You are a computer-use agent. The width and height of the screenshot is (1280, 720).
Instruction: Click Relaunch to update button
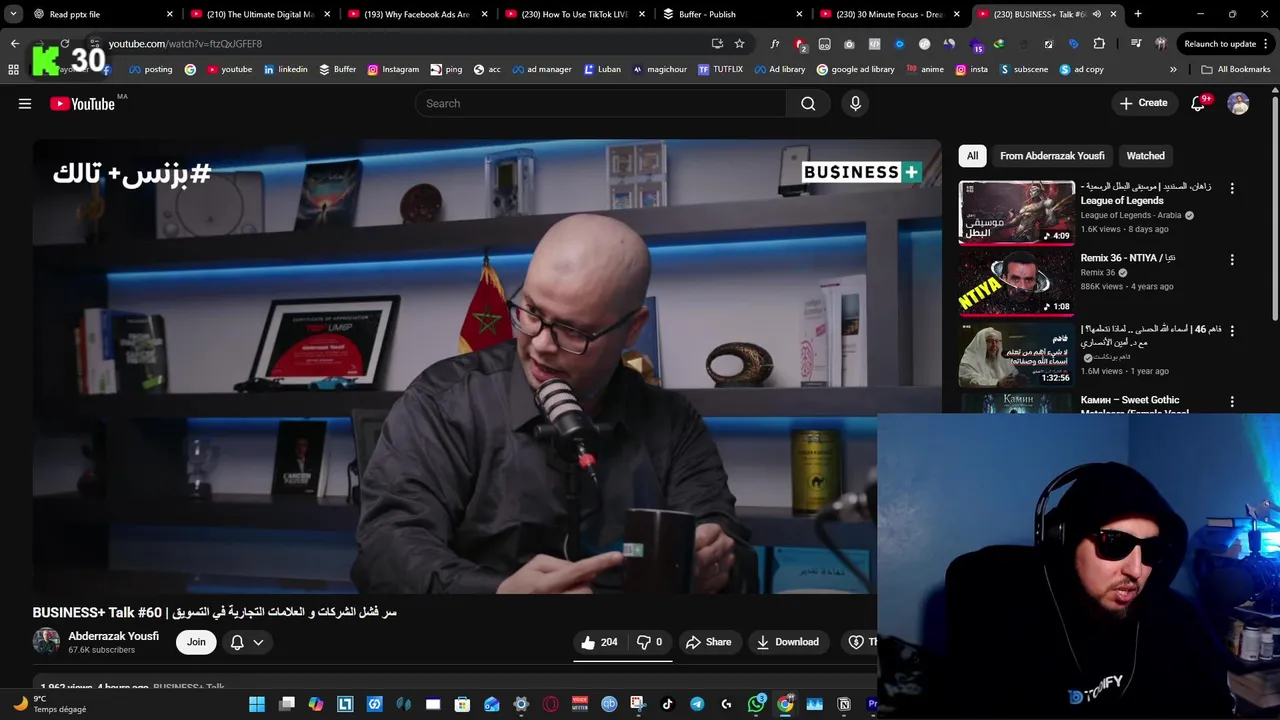point(1226,44)
